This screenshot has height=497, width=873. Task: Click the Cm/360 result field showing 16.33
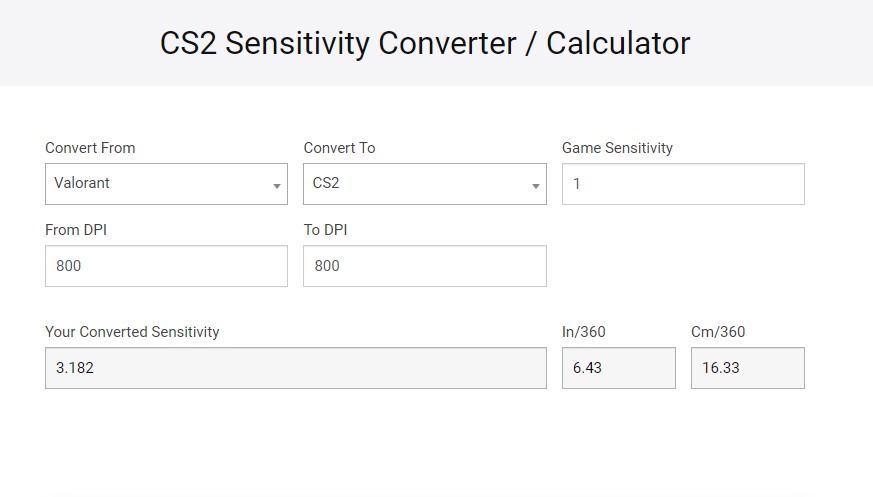(747, 368)
